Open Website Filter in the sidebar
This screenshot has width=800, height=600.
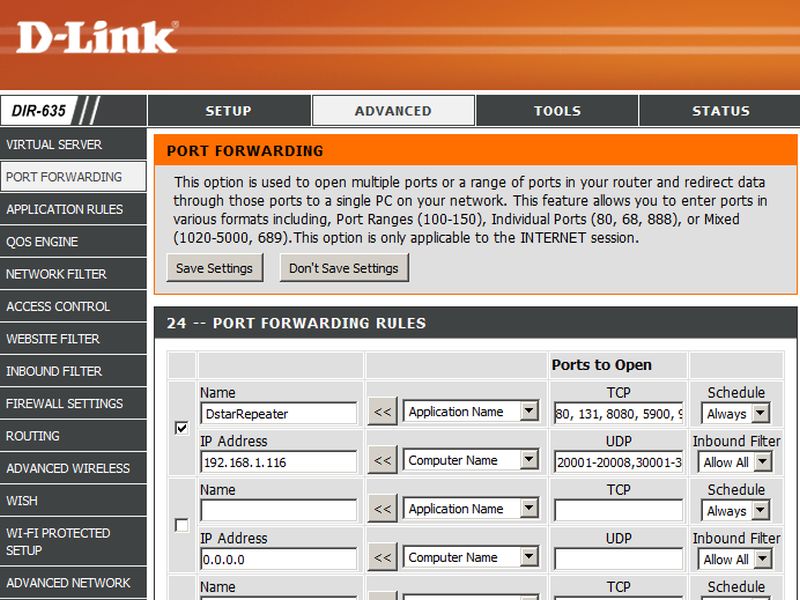point(73,339)
